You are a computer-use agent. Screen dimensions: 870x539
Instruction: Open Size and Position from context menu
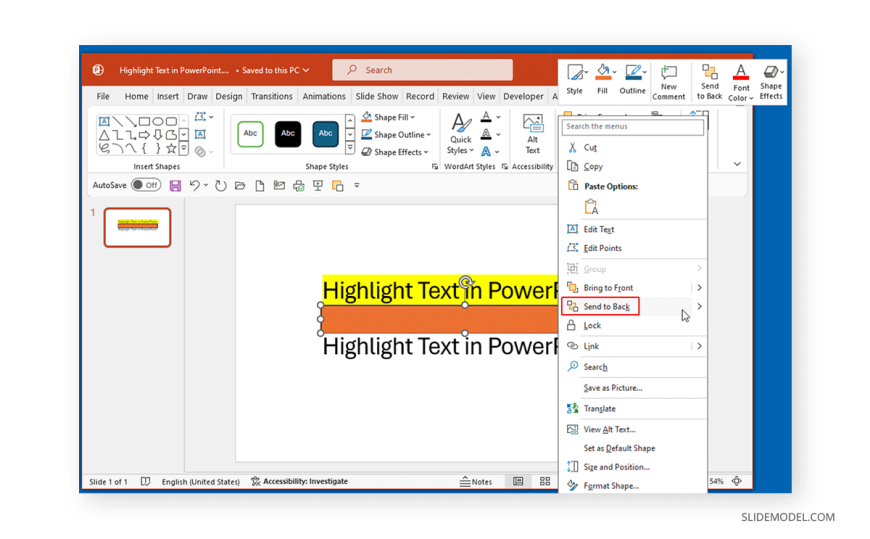pos(634,466)
